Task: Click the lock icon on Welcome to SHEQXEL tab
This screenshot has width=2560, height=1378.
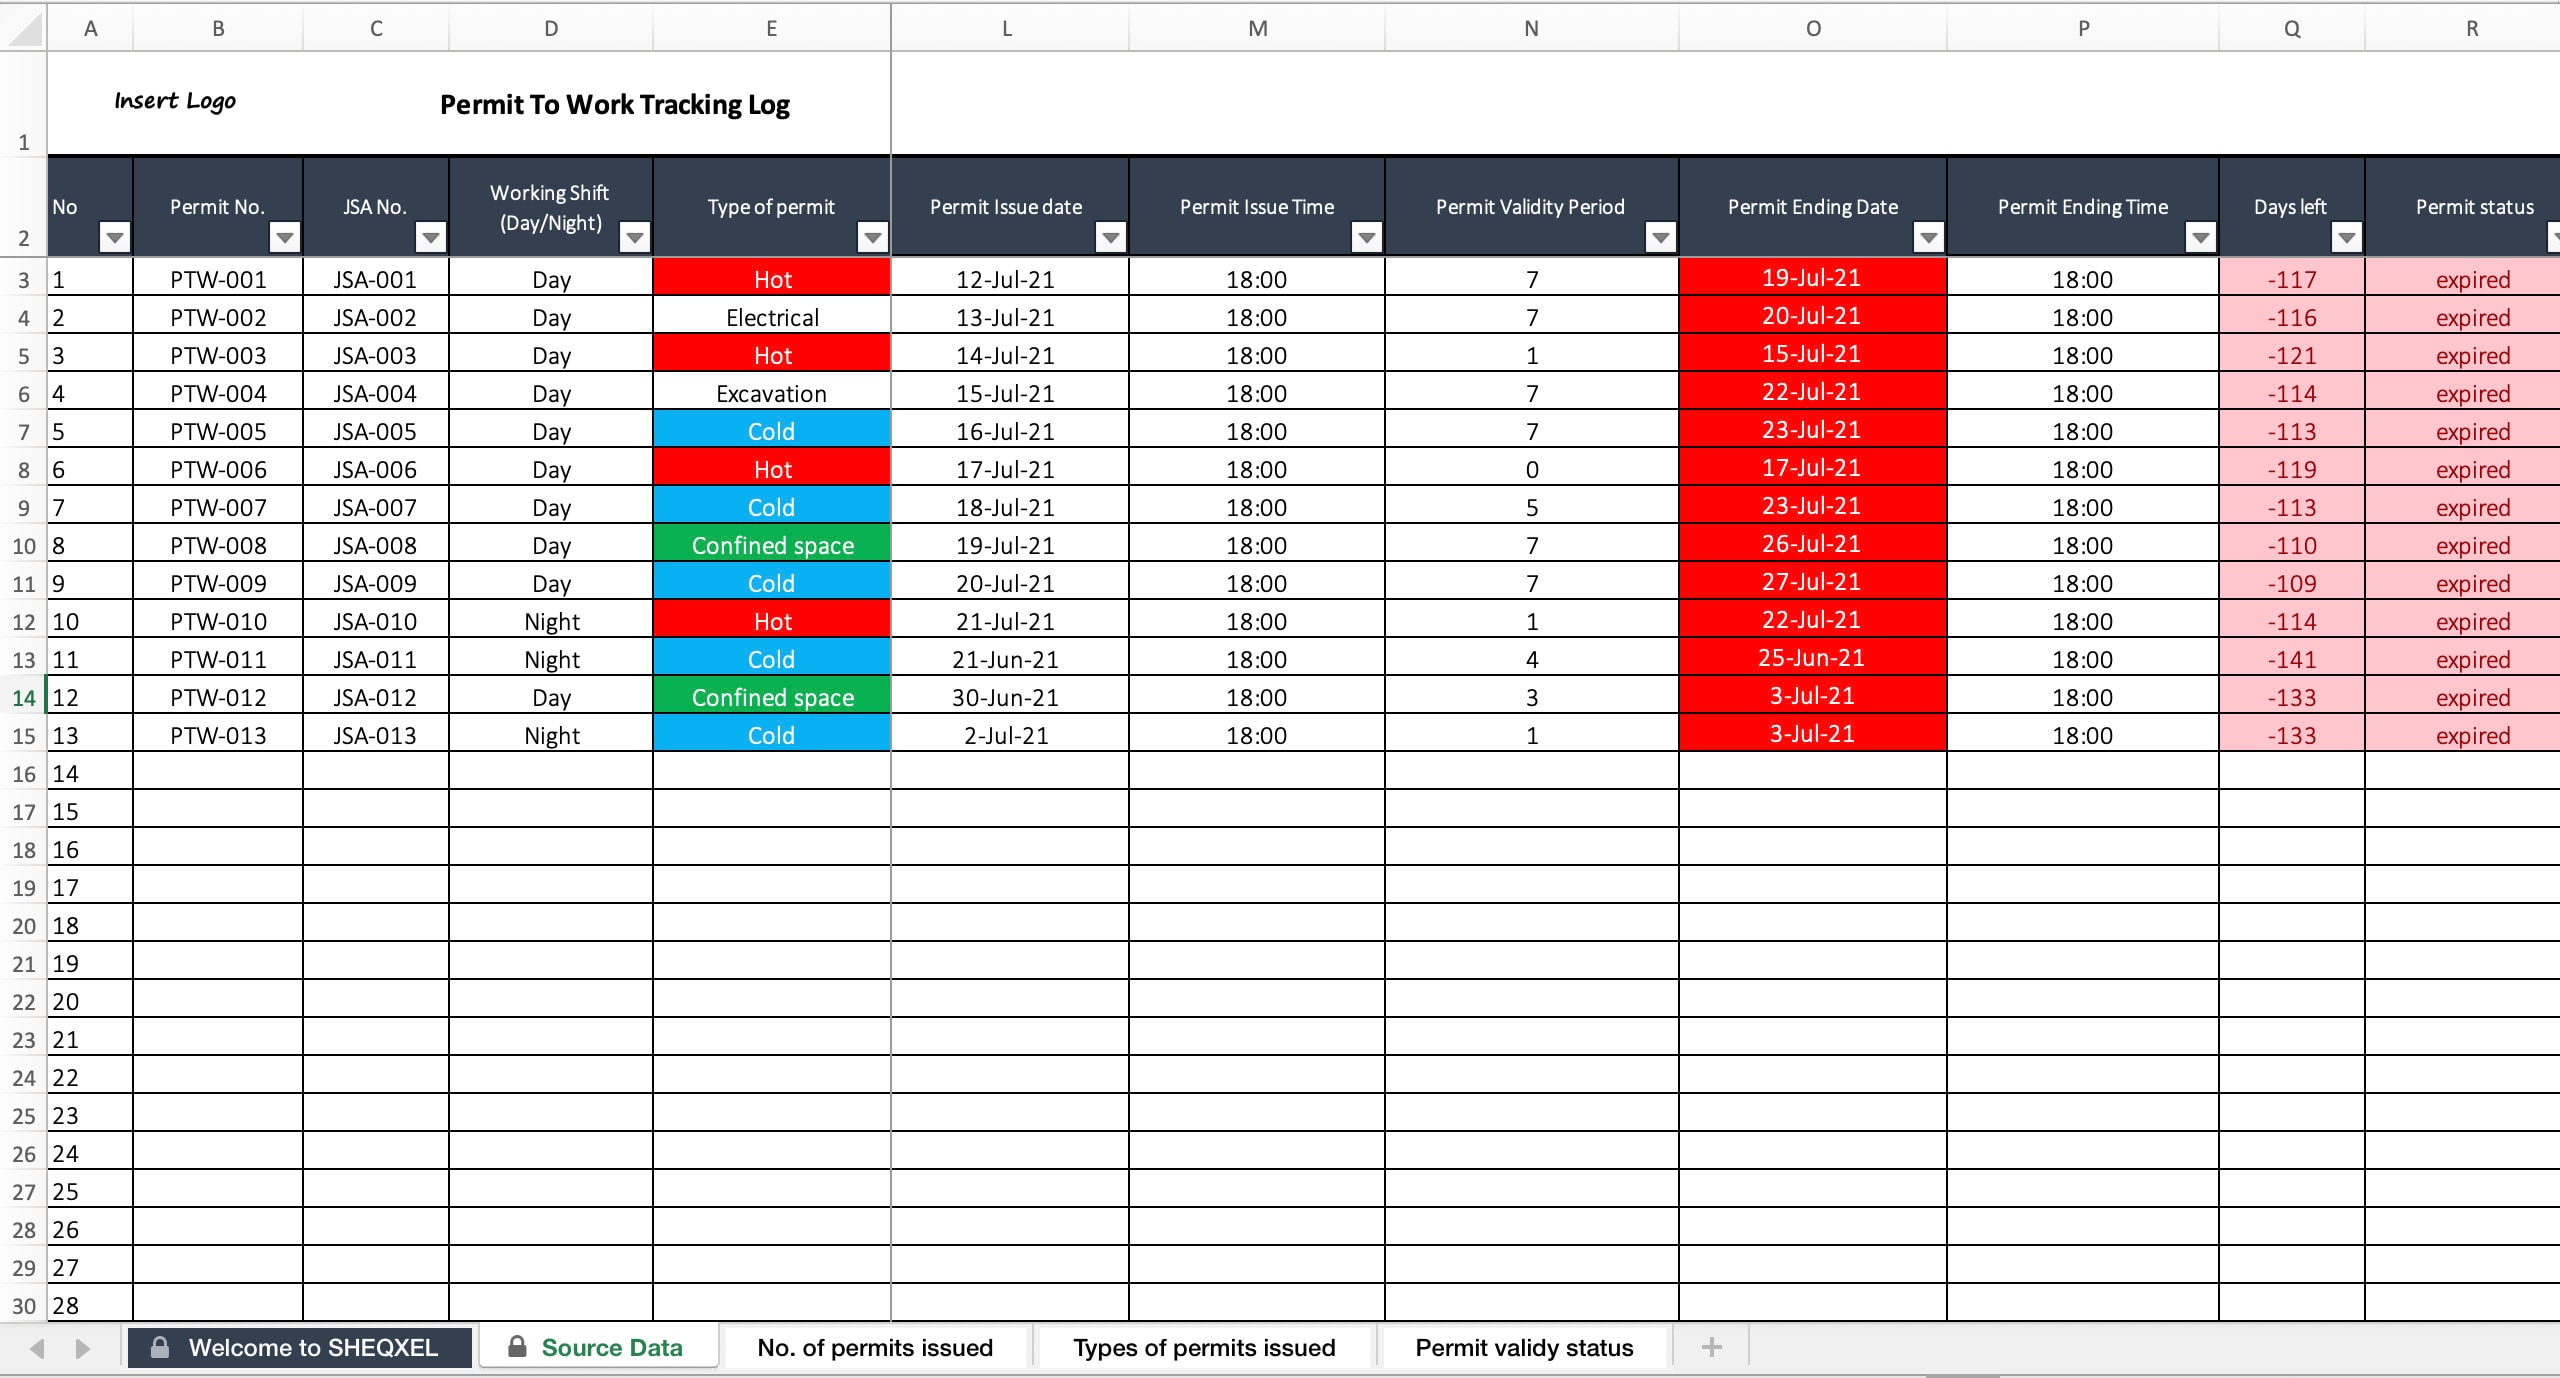Action: (161, 1347)
